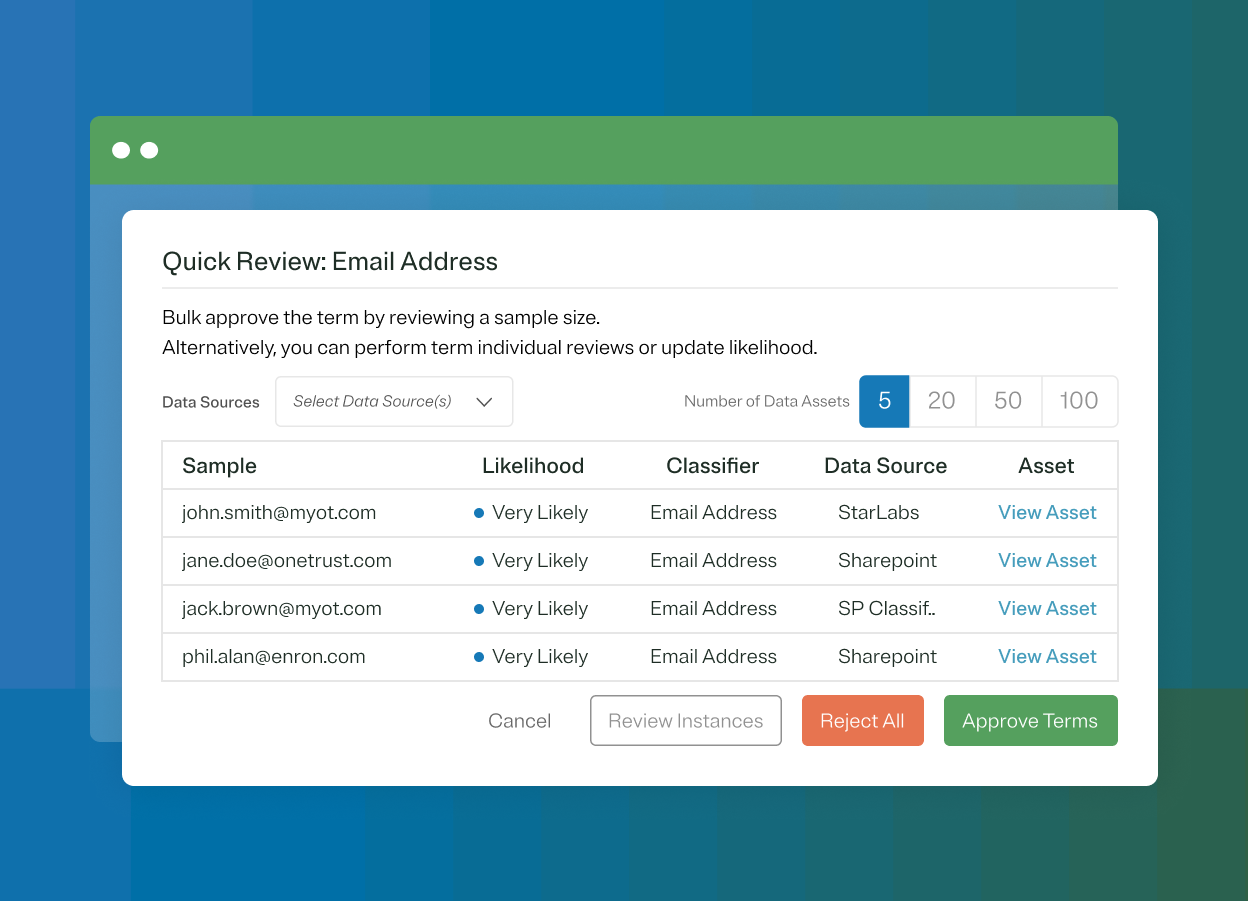Cancel the Quick Review dialog
Screen dimensions: 1248x901
pyautogui.click(x=519, y=720)
